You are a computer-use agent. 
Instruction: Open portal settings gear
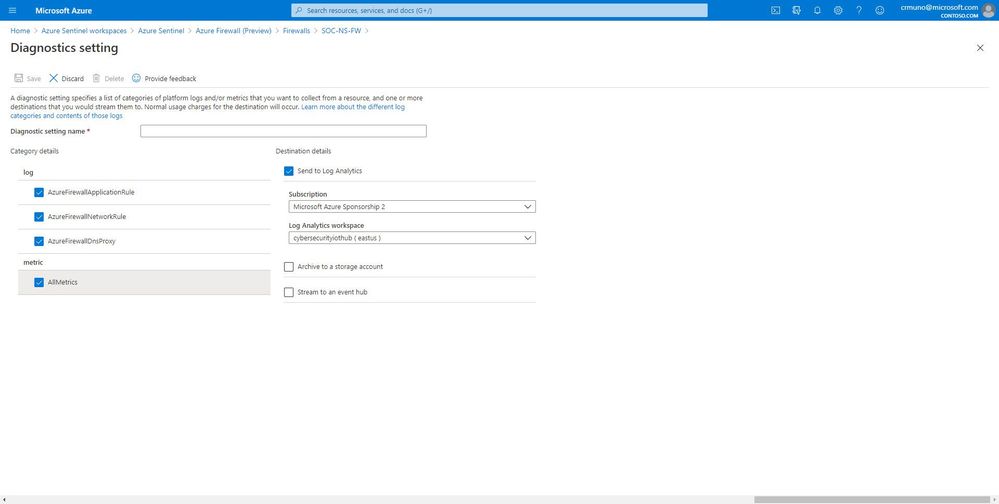[838, 10]
